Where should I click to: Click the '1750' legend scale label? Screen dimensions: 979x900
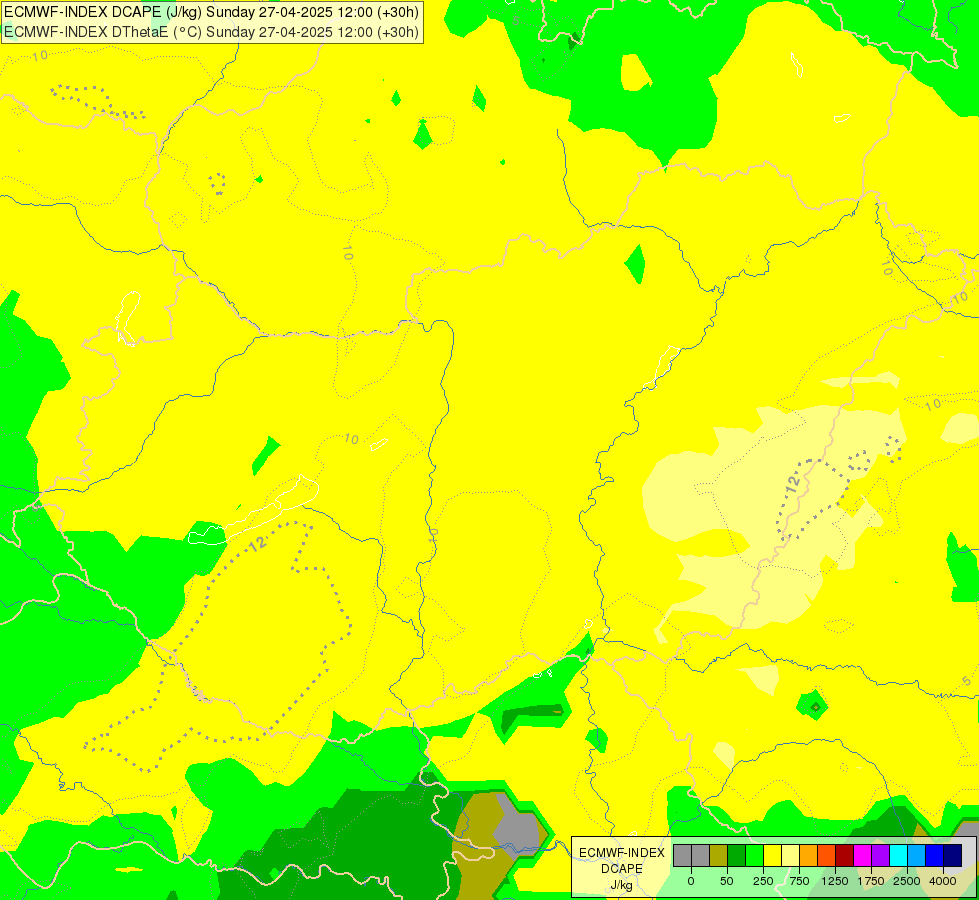pos(871,881)
